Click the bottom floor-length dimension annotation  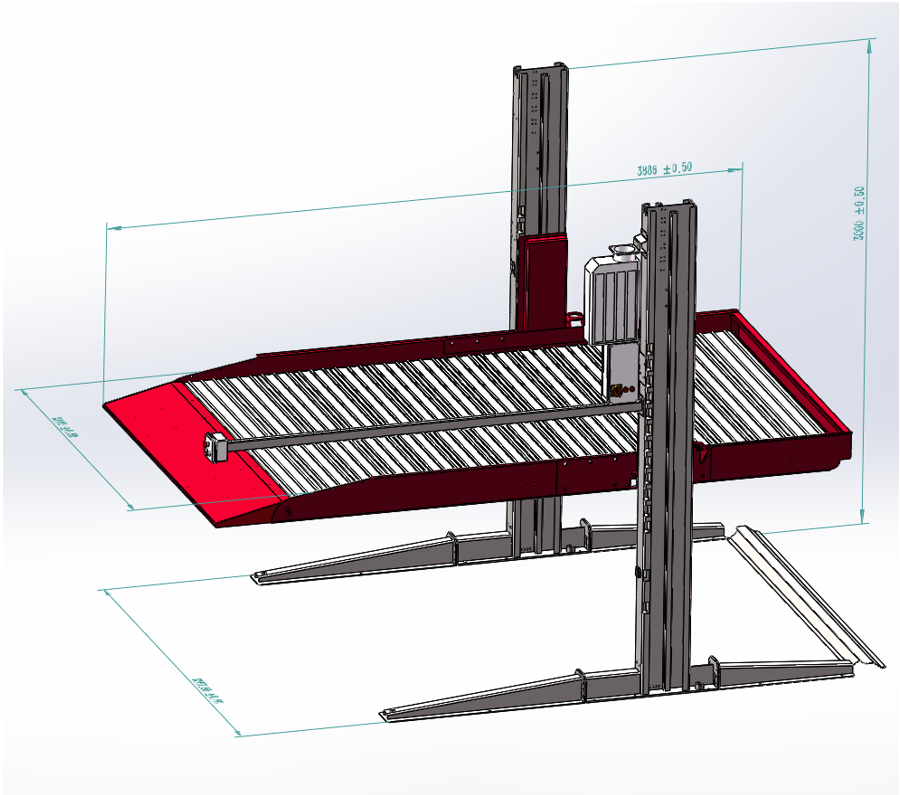pos(207,690)
